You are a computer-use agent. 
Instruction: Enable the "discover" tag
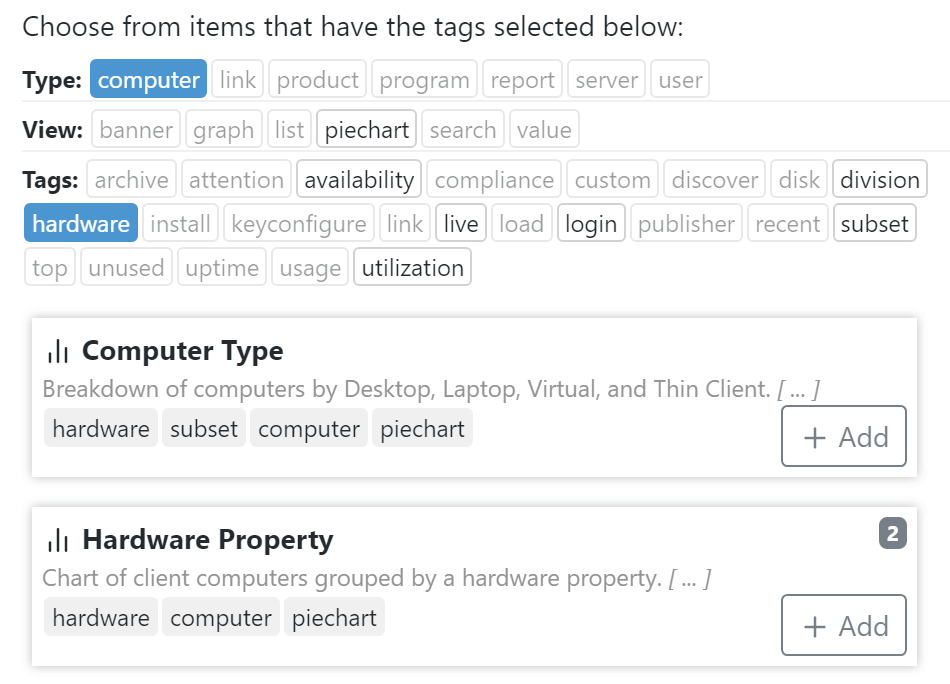(714, 178)
